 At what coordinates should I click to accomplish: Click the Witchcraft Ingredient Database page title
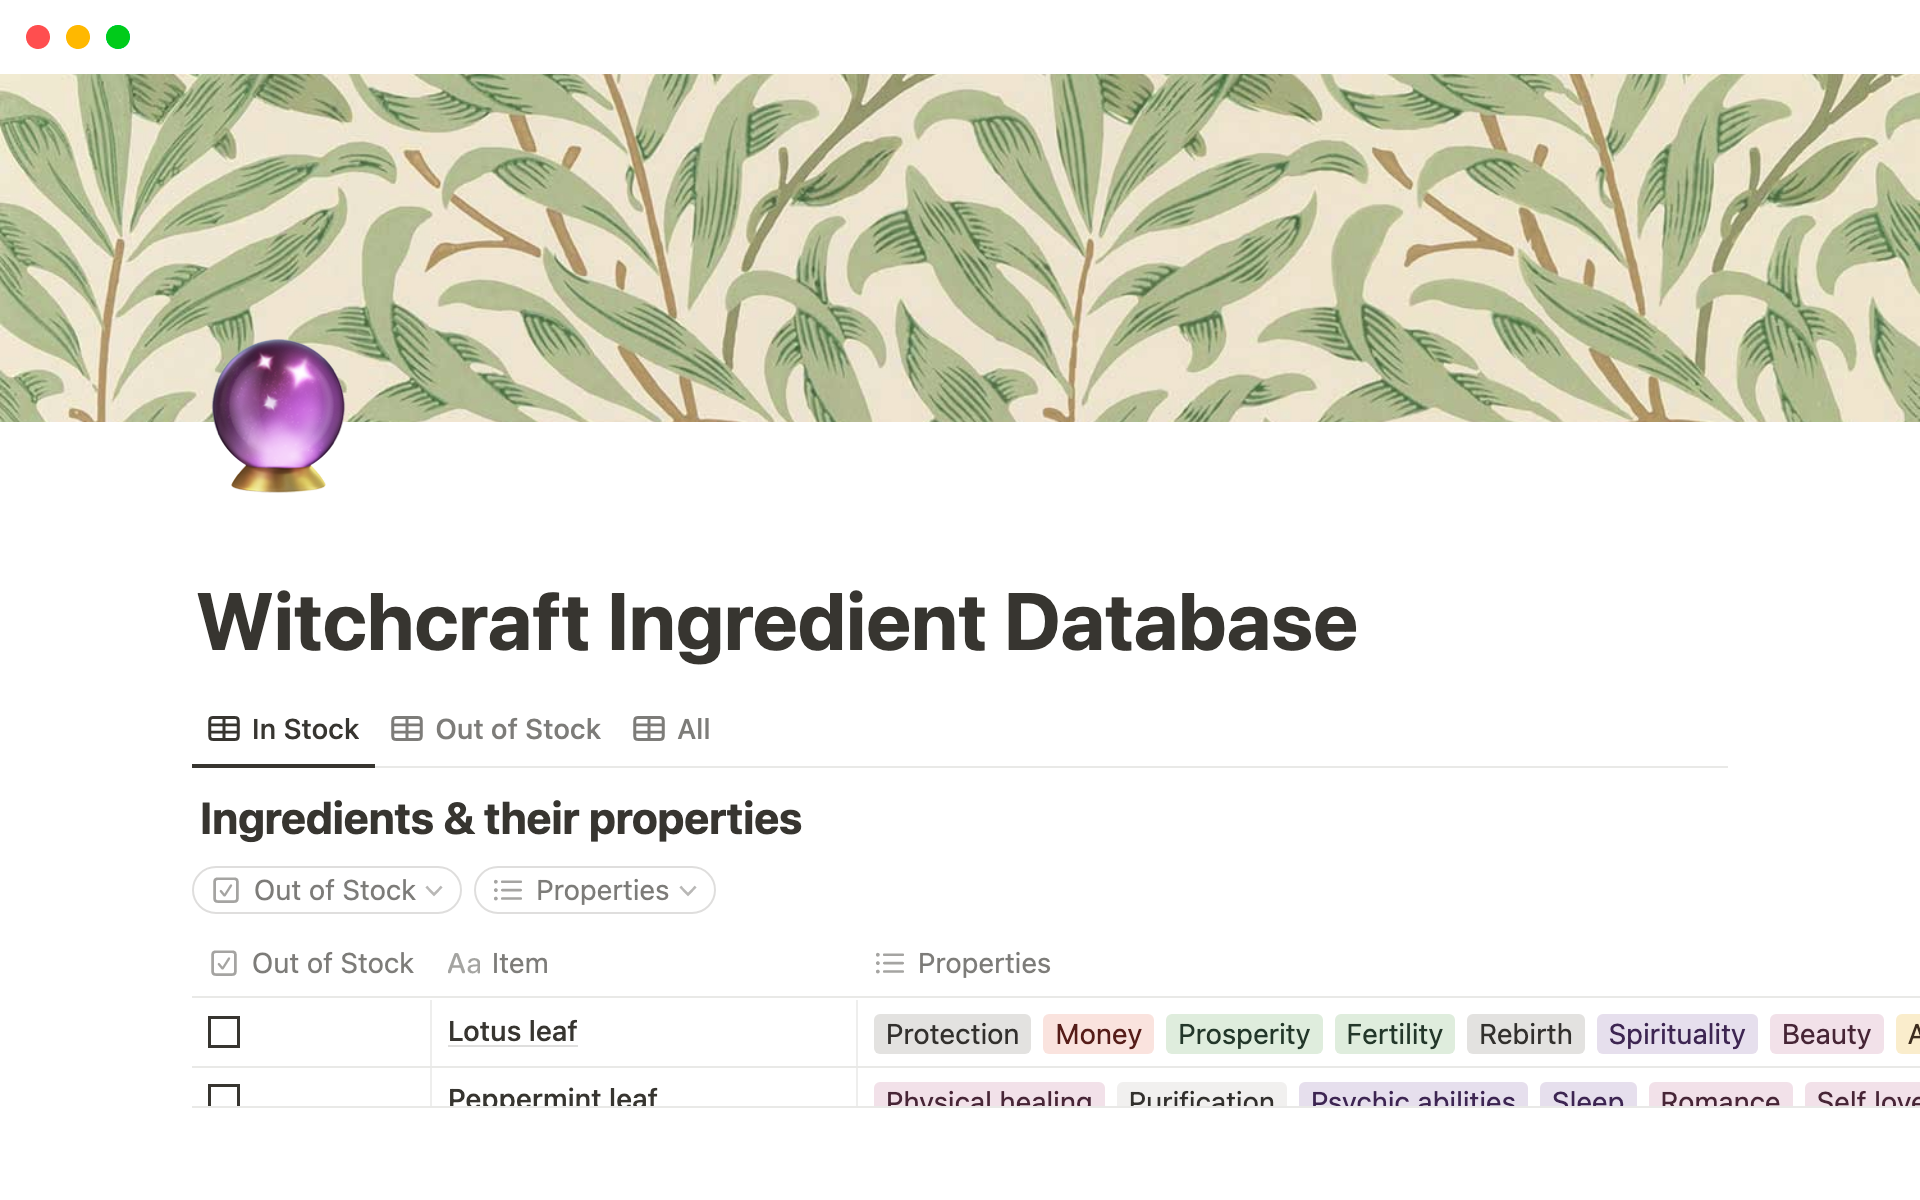pyautogui.click(x=777, y=622)
